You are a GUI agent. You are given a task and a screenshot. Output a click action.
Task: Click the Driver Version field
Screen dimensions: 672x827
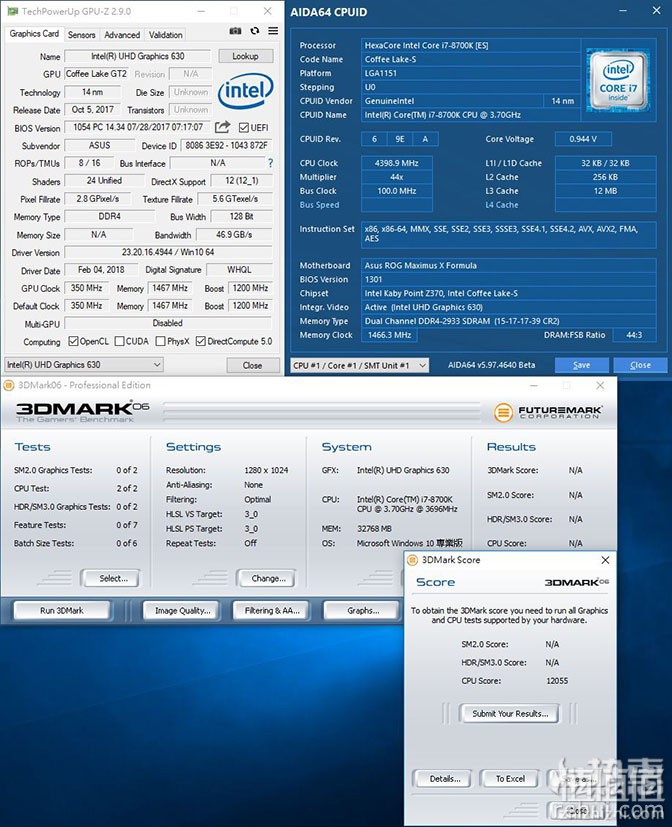[168, 252]
